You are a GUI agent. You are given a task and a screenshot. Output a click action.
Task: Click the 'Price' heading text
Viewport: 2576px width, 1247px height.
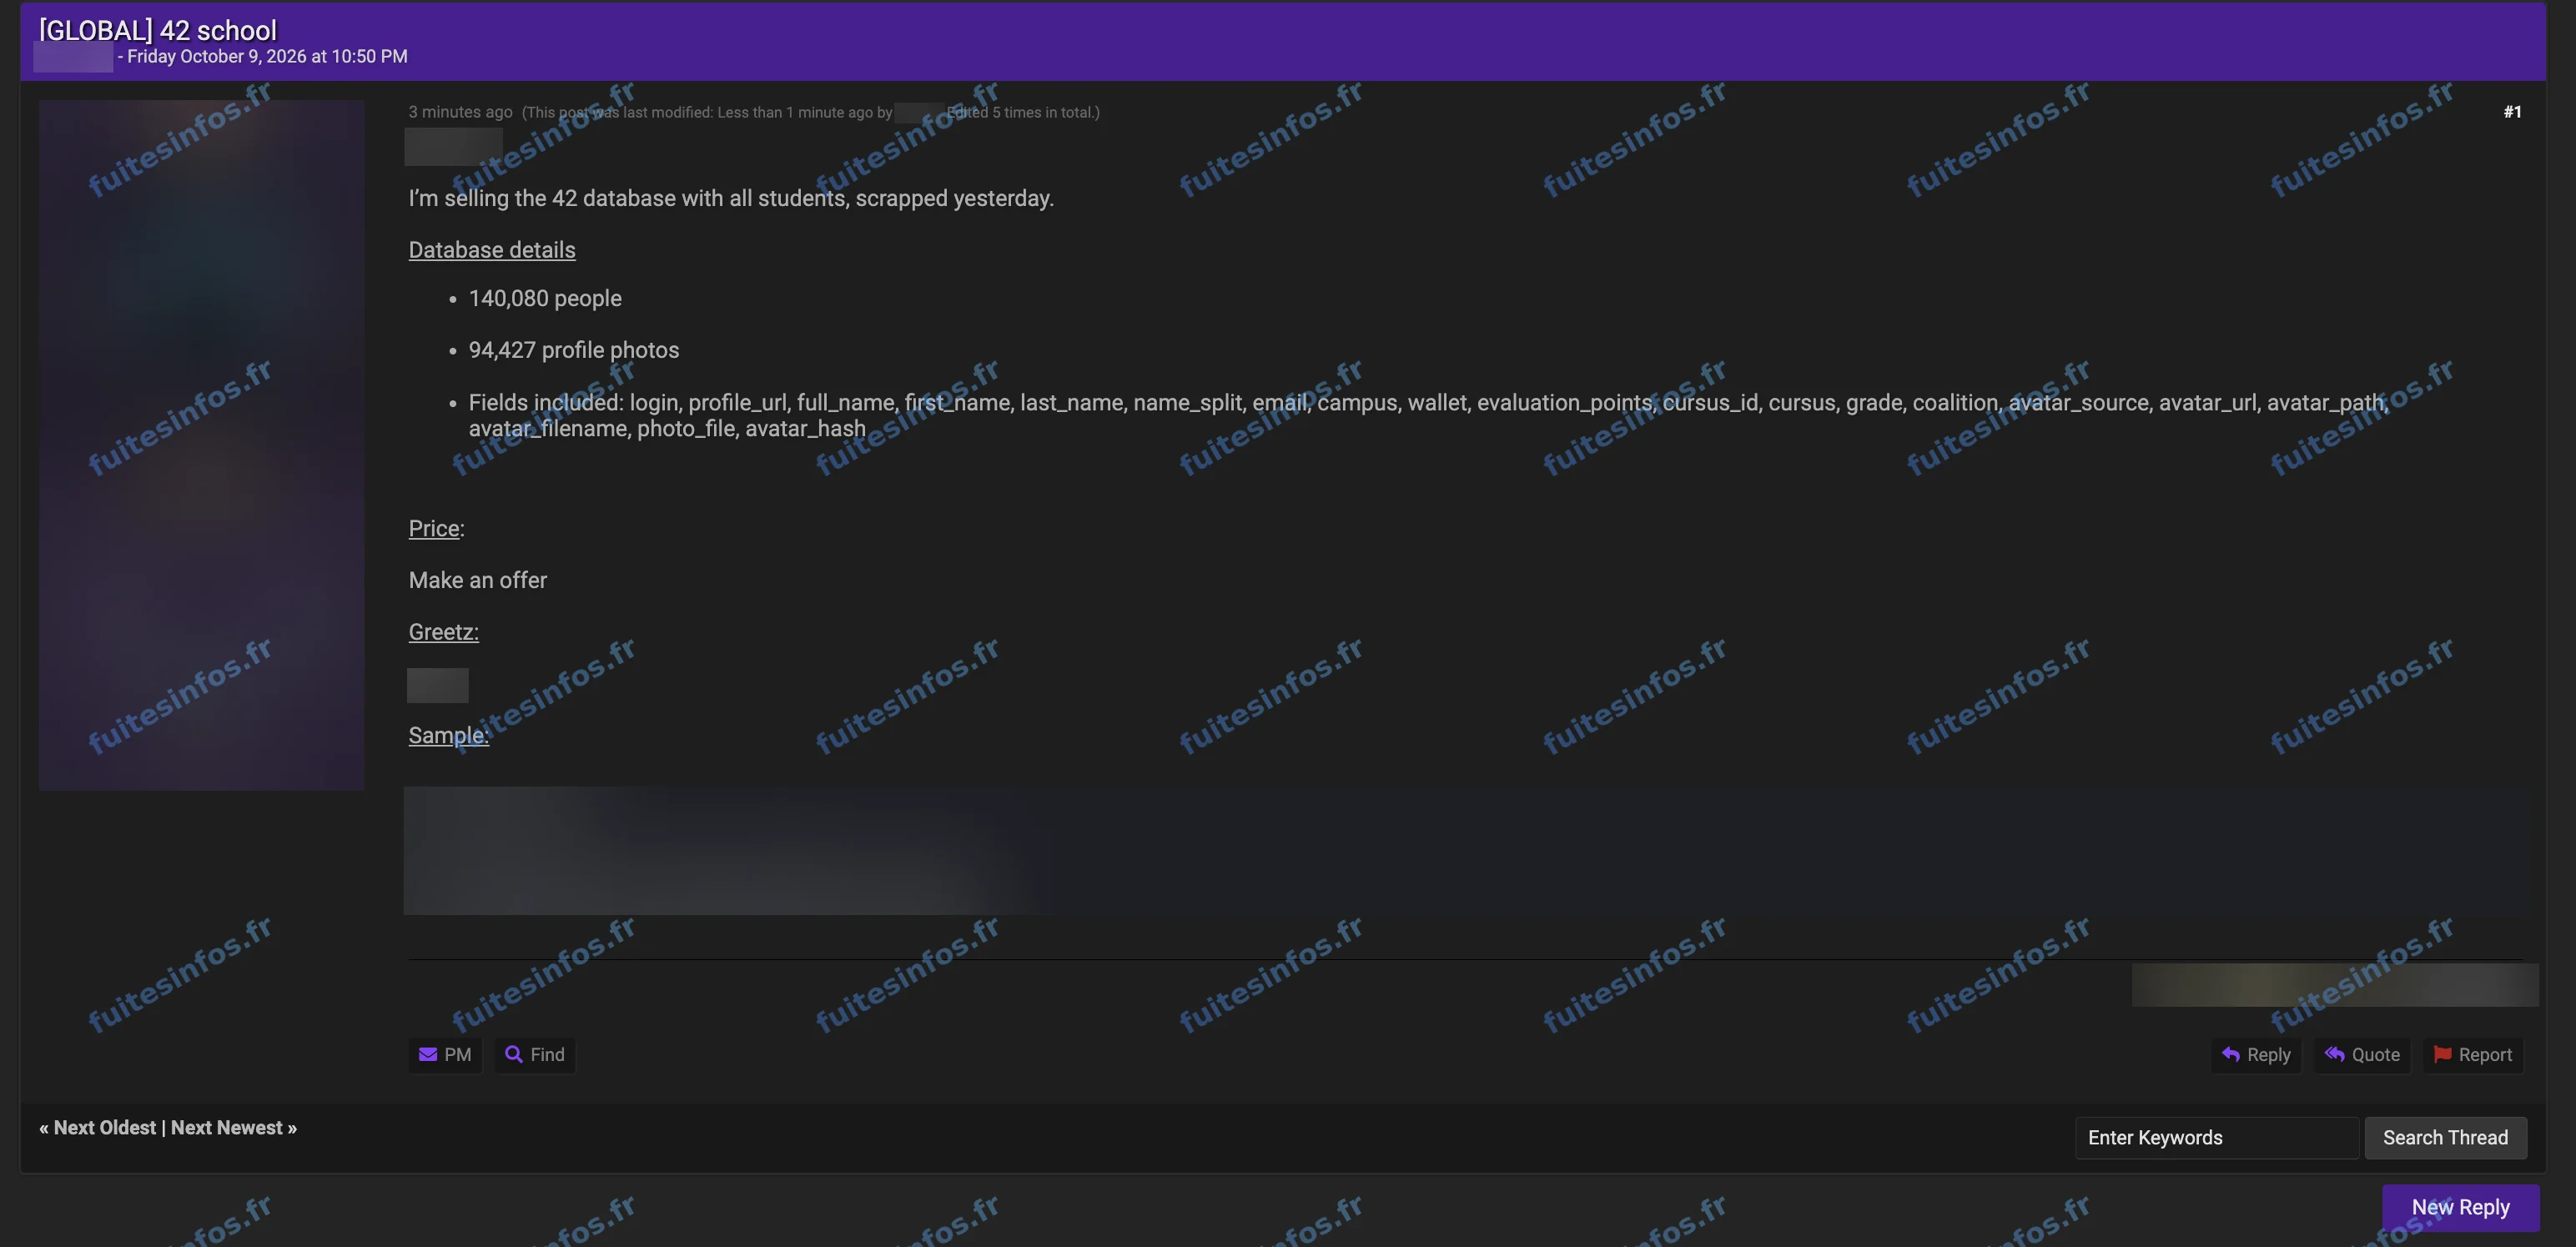click(434, 528)
